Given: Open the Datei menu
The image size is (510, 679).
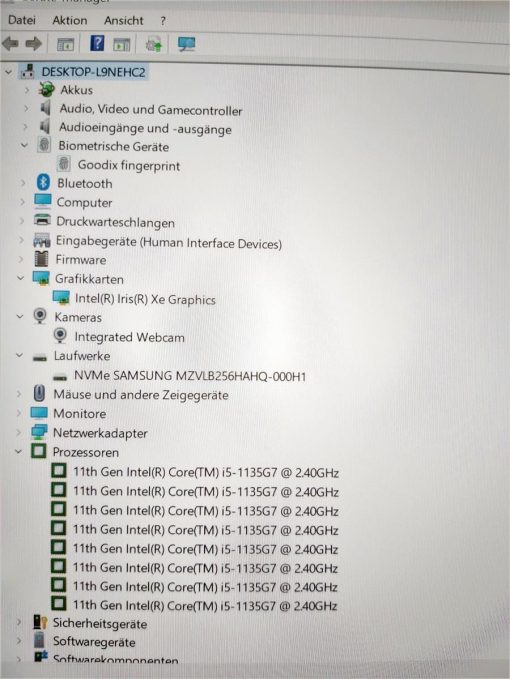Looking at the screenshot, I should (x=22, y=20).
